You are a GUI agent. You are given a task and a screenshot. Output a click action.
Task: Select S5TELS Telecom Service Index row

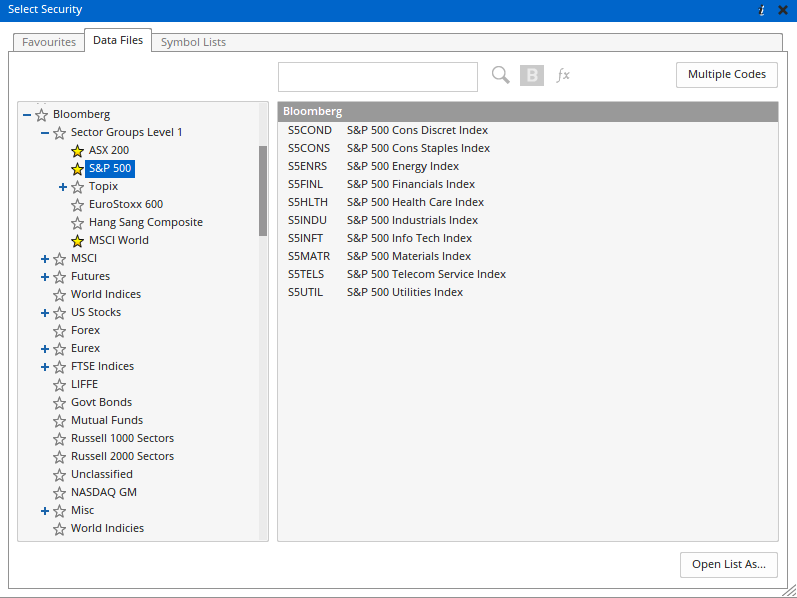point(528,274)
